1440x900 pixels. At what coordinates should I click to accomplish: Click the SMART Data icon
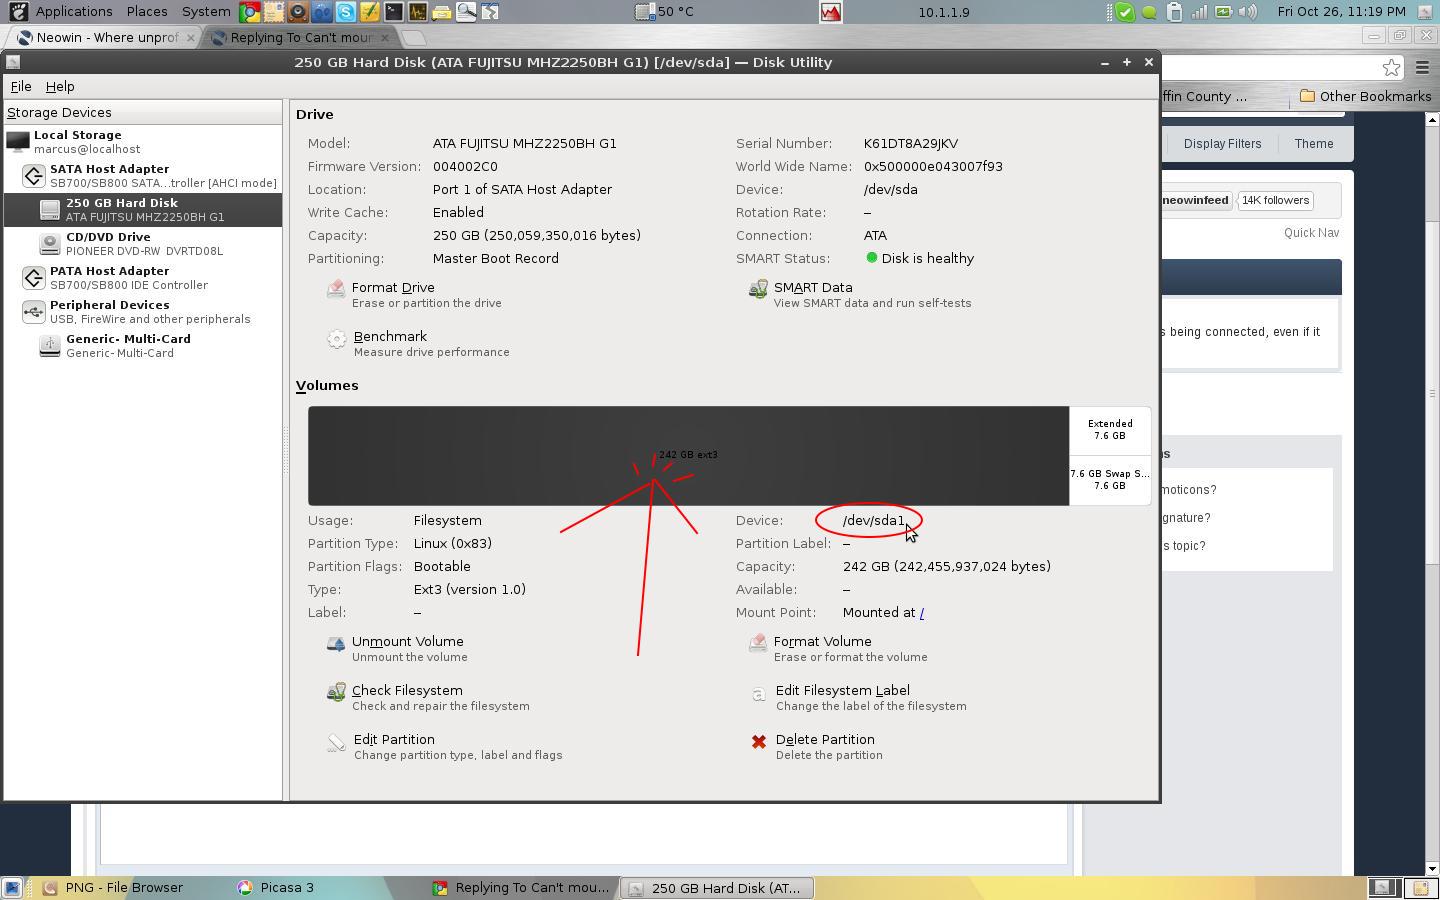tap(758, 289)
